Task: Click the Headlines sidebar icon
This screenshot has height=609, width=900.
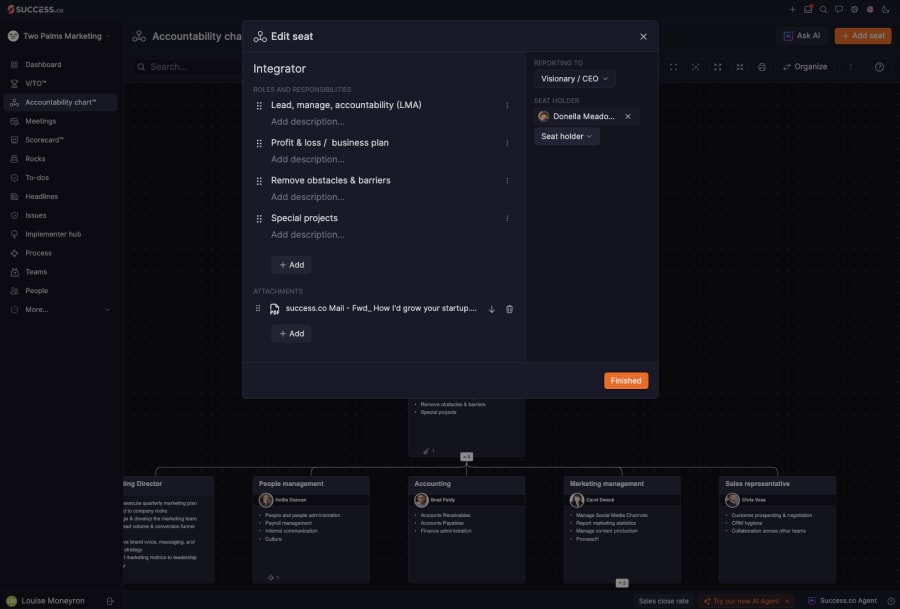Action: click(x=14, y=196)
